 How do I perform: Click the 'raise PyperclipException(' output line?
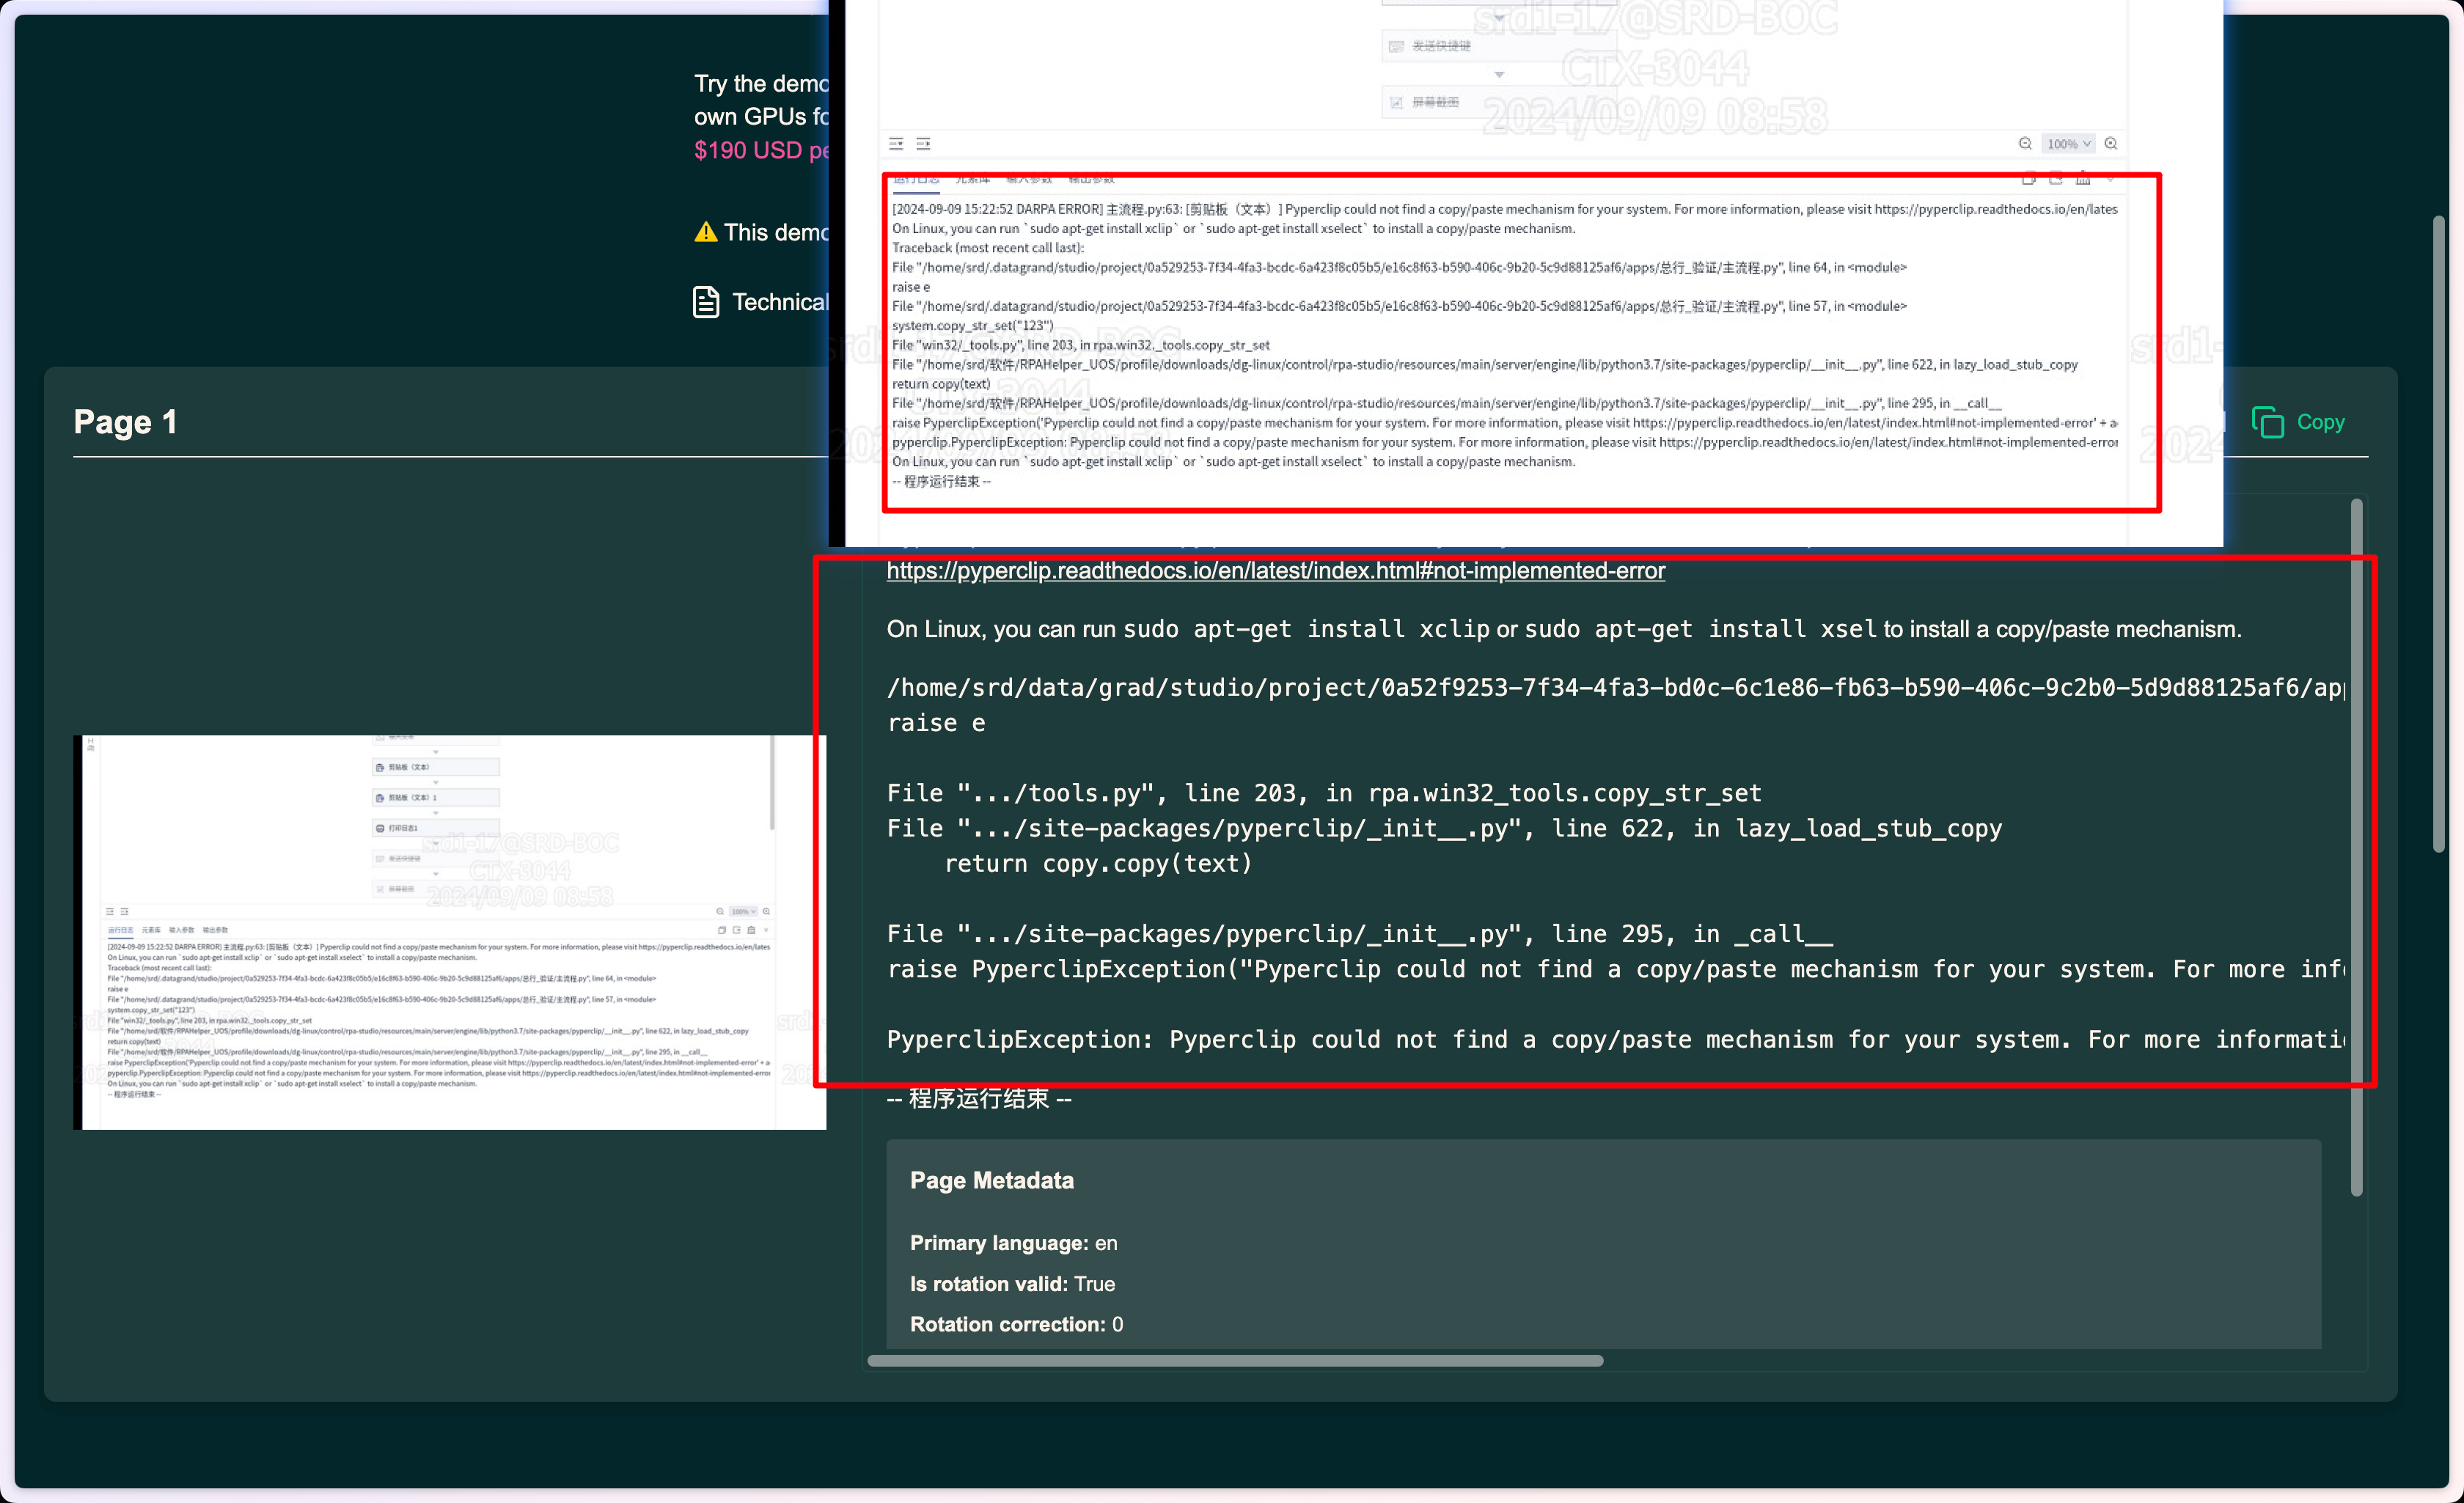tap(1616, 969)
